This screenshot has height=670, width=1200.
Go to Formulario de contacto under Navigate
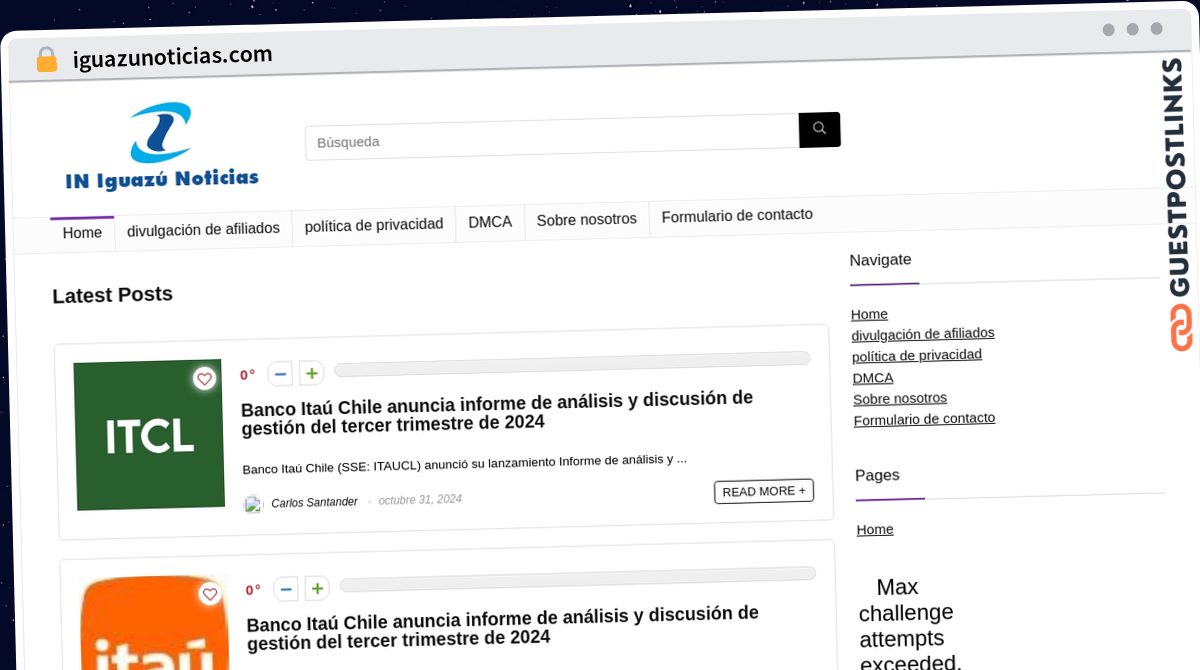tap(924, 419)
